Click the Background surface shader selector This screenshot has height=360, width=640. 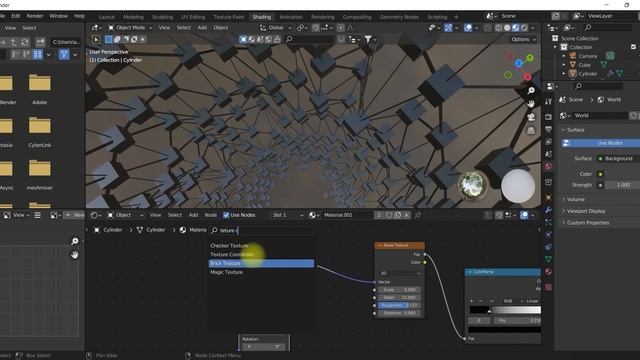click(618, 158)
